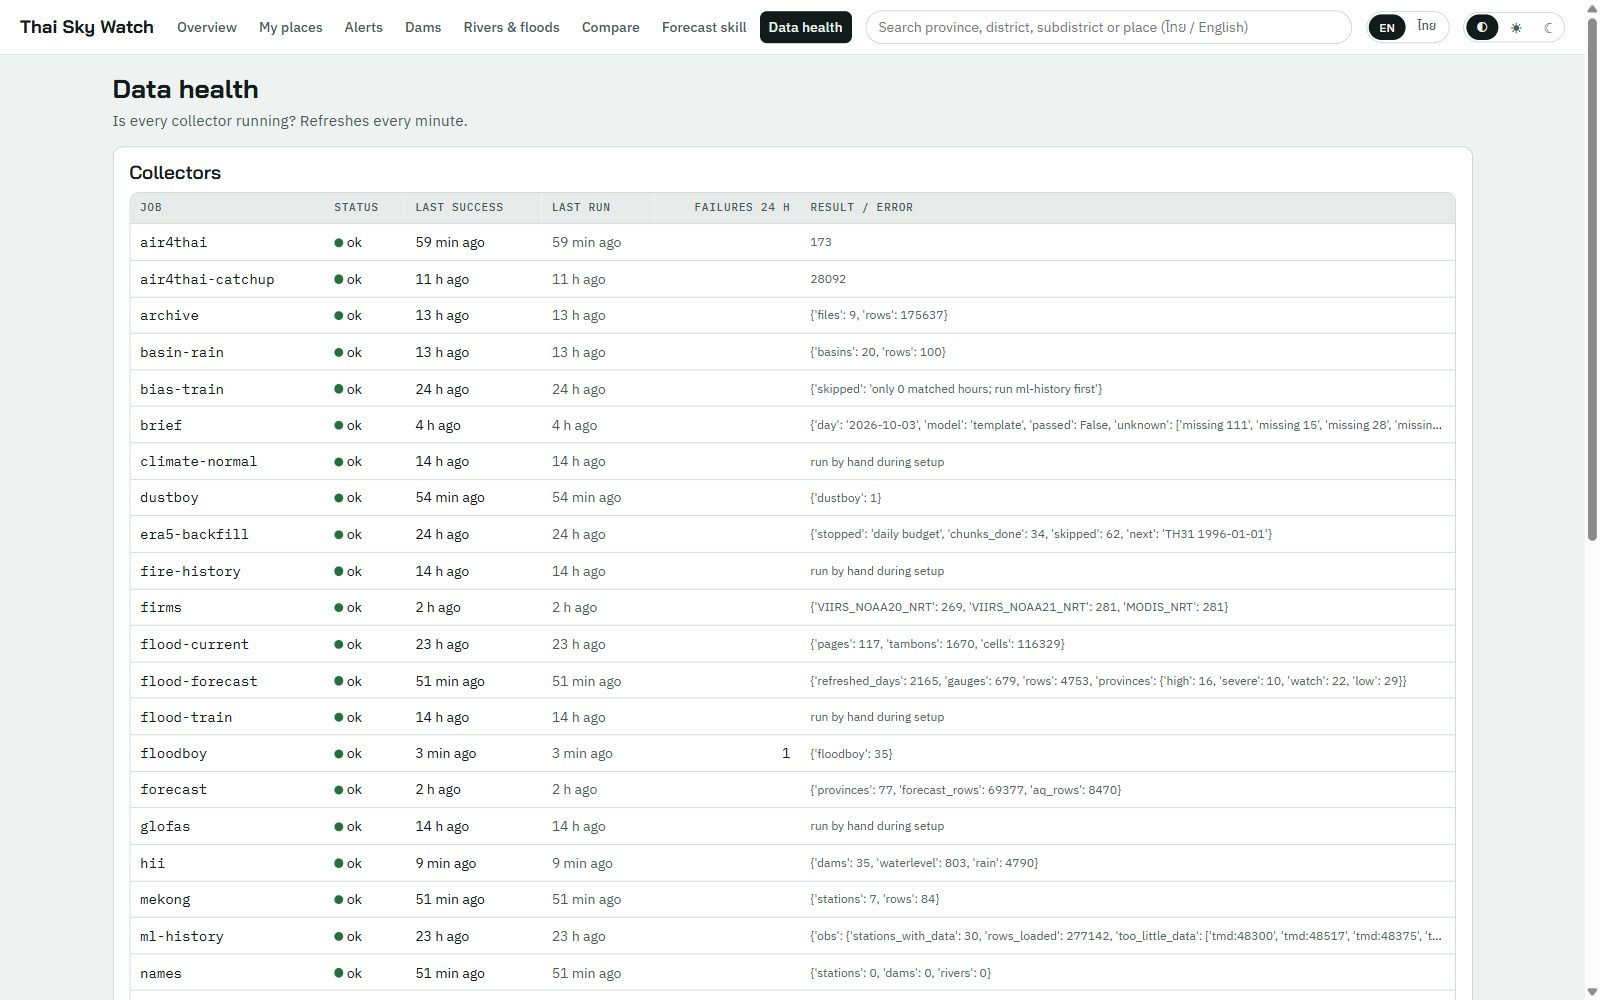Click the forecast provinces result text
Viewport: 1600px width, 1000px height.
click(966, 790)
